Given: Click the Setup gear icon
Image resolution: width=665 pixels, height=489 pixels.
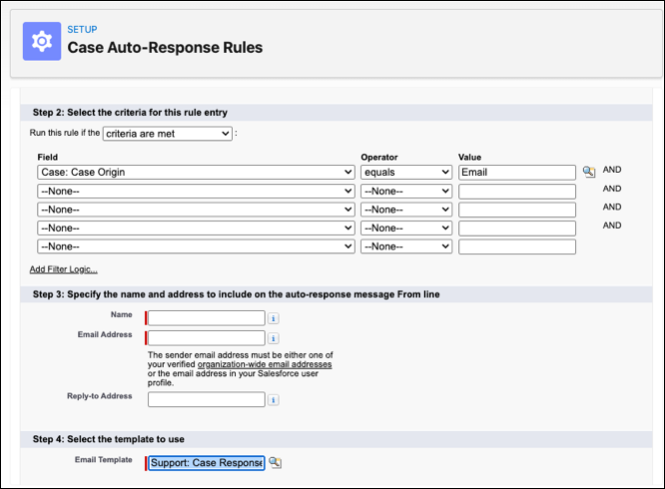Looking at the screenshot, I should point(42,41).
